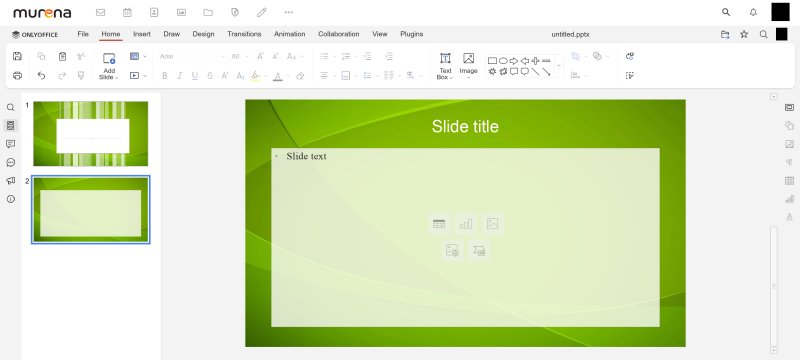800x360 pixels.
Task: Open the Chat panel in left sidebar
Action: click(11, 162)
